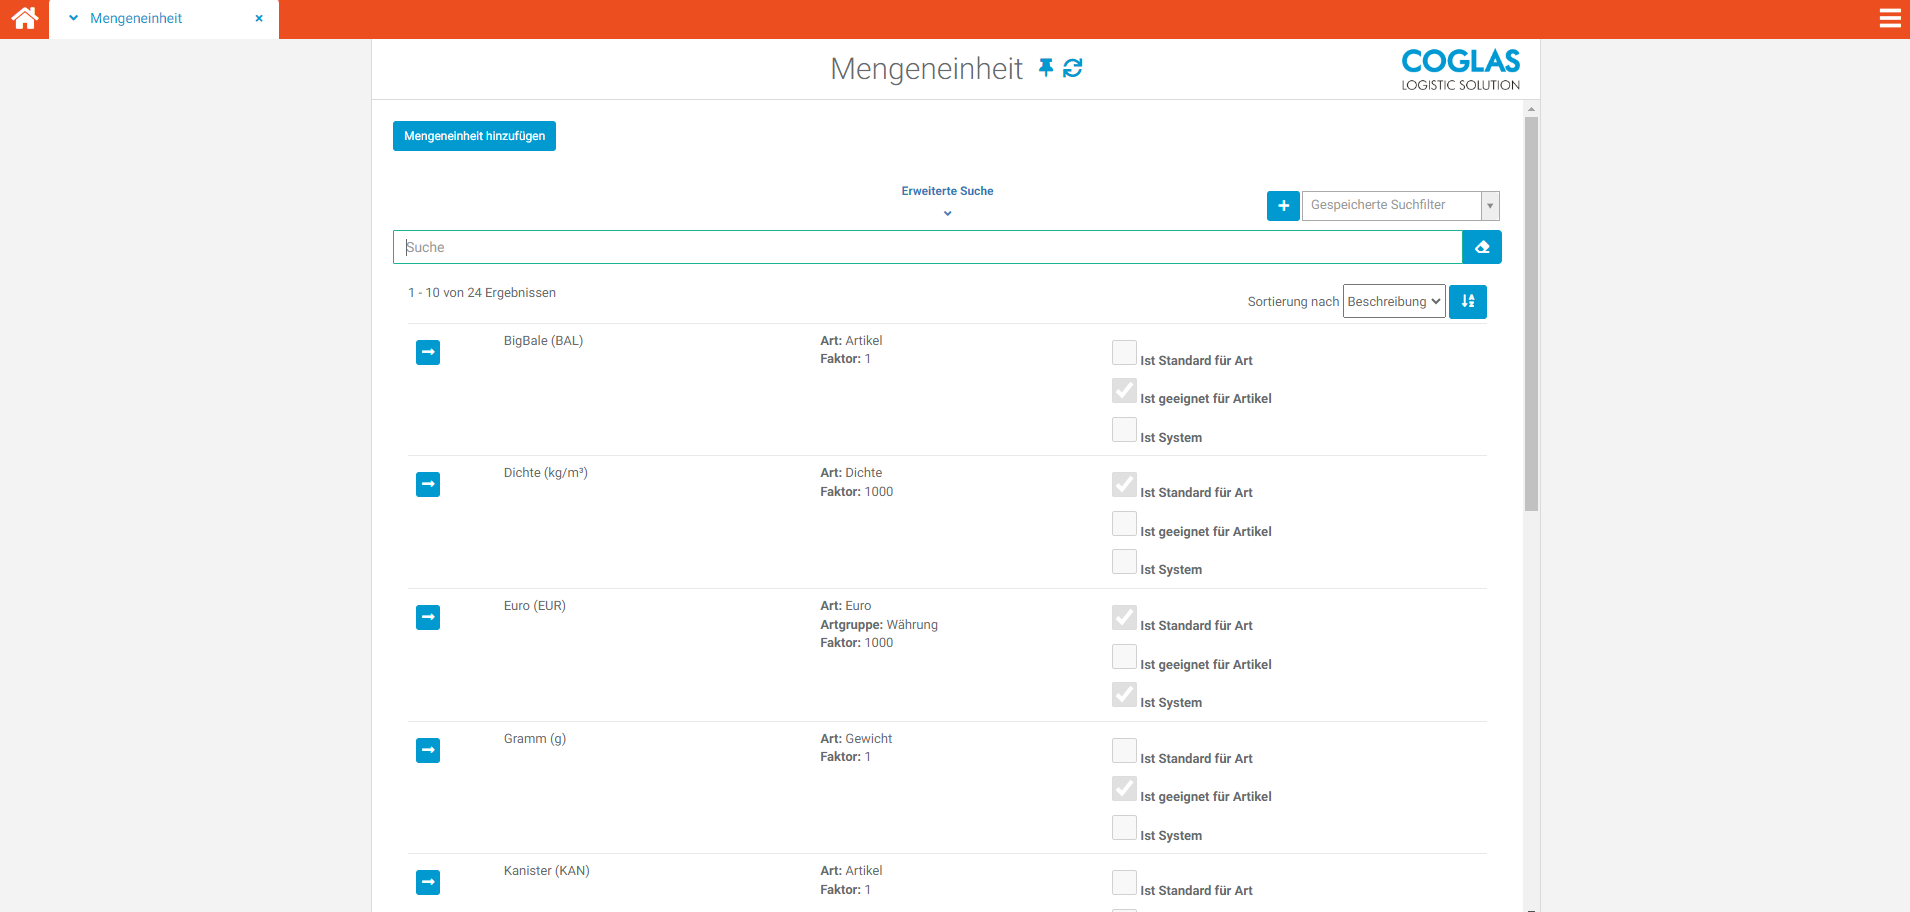This screenshot has width=1910, height=912.
Task: Open the Gespeicherte Suchfilter dropdown
Action: click(1400, 206)
